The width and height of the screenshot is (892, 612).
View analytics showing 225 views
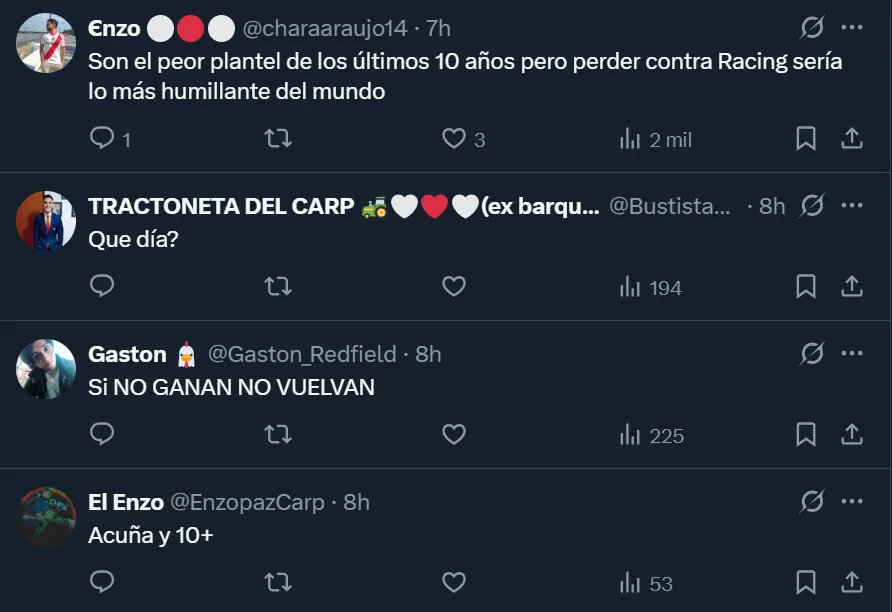point(651,435)
